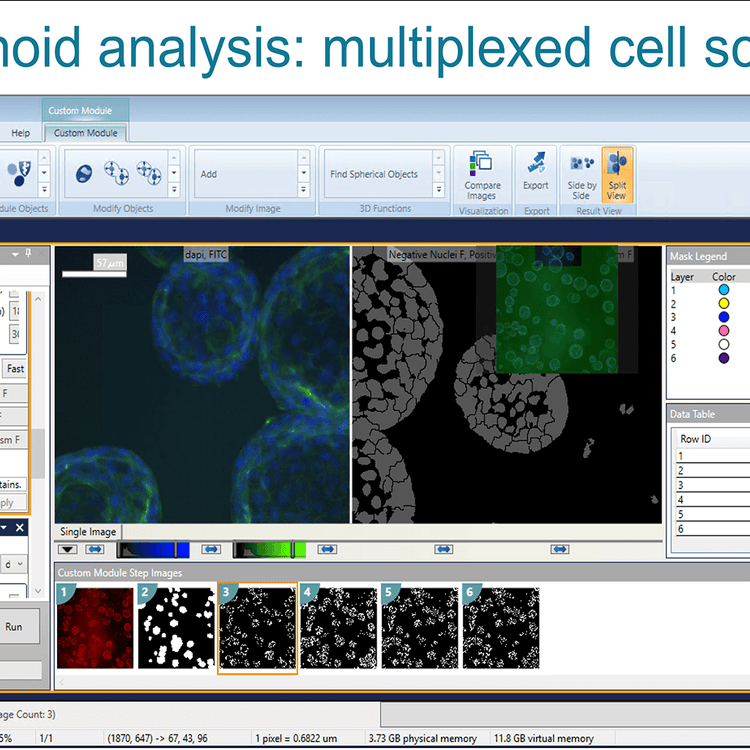Click pink color swatch for layer 4
This screenshot has height=750, width=750.
point(724,331)
